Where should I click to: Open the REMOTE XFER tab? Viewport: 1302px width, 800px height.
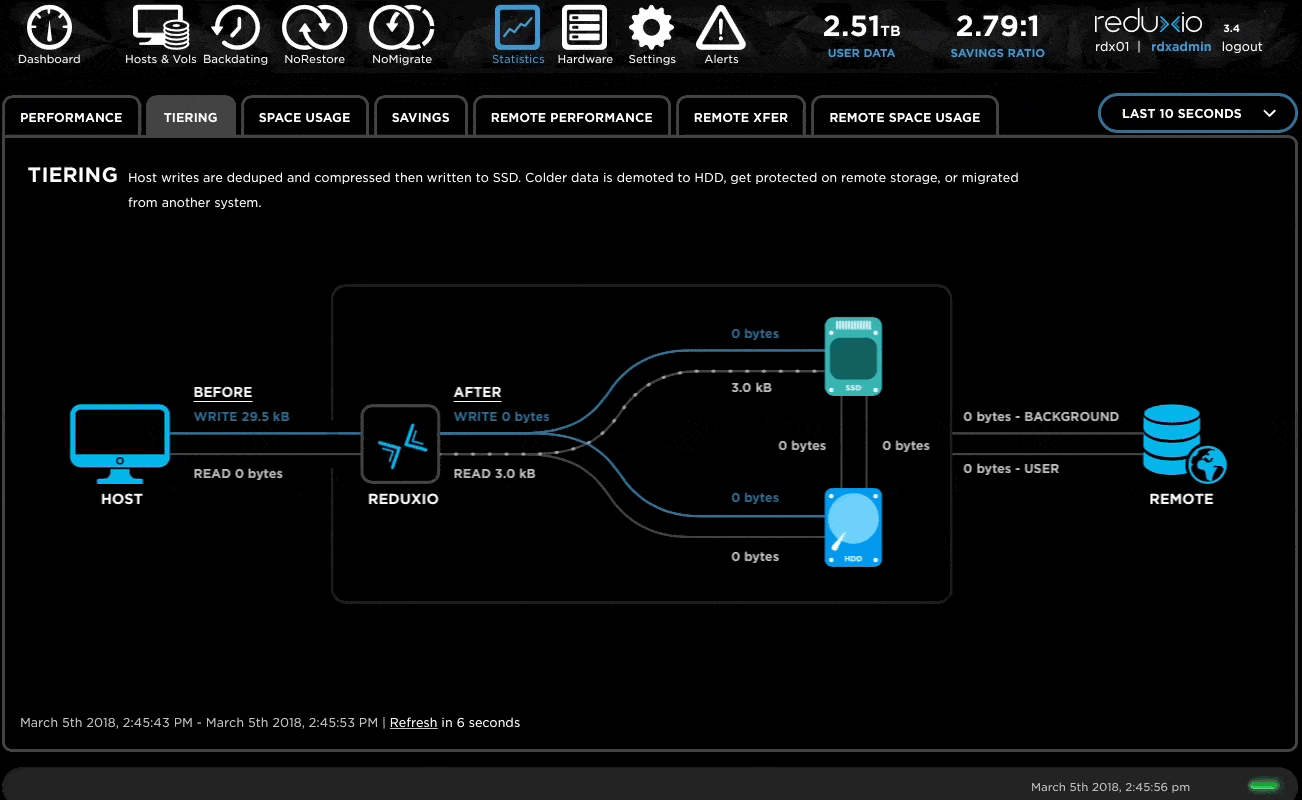(741, 117)
